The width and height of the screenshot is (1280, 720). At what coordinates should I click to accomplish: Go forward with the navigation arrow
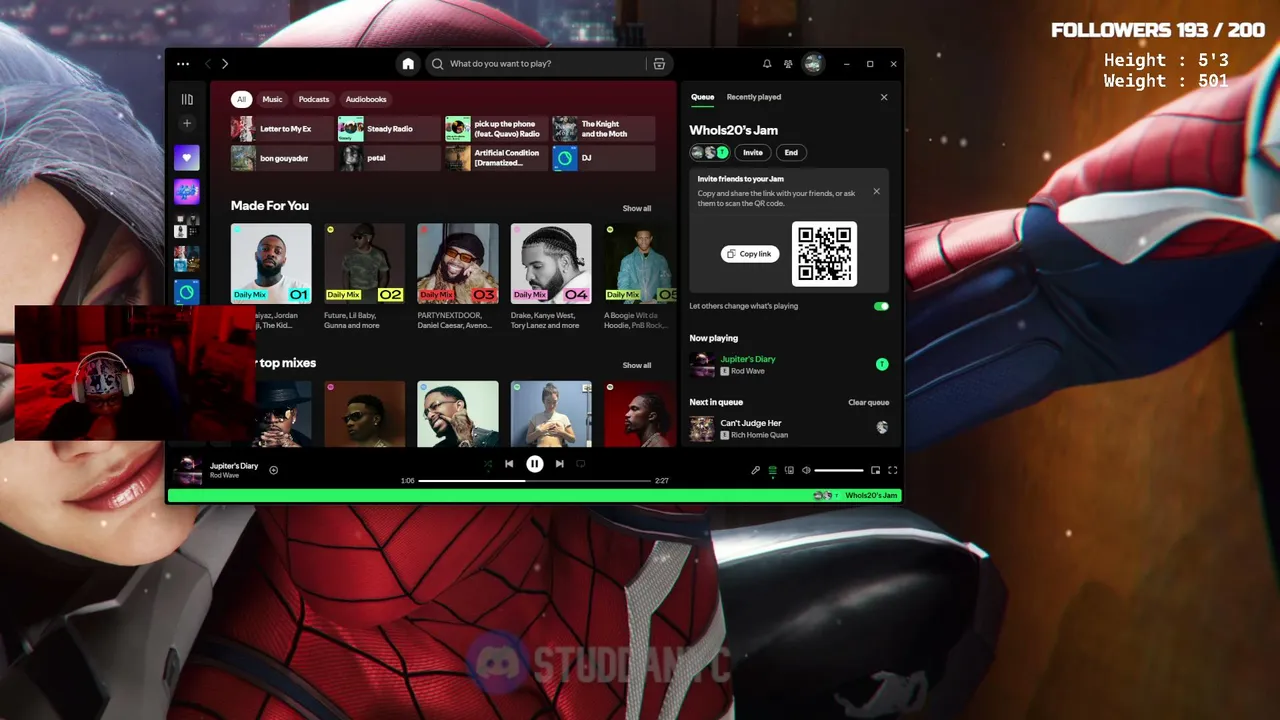pyautogui.click(x=225, y=64)
